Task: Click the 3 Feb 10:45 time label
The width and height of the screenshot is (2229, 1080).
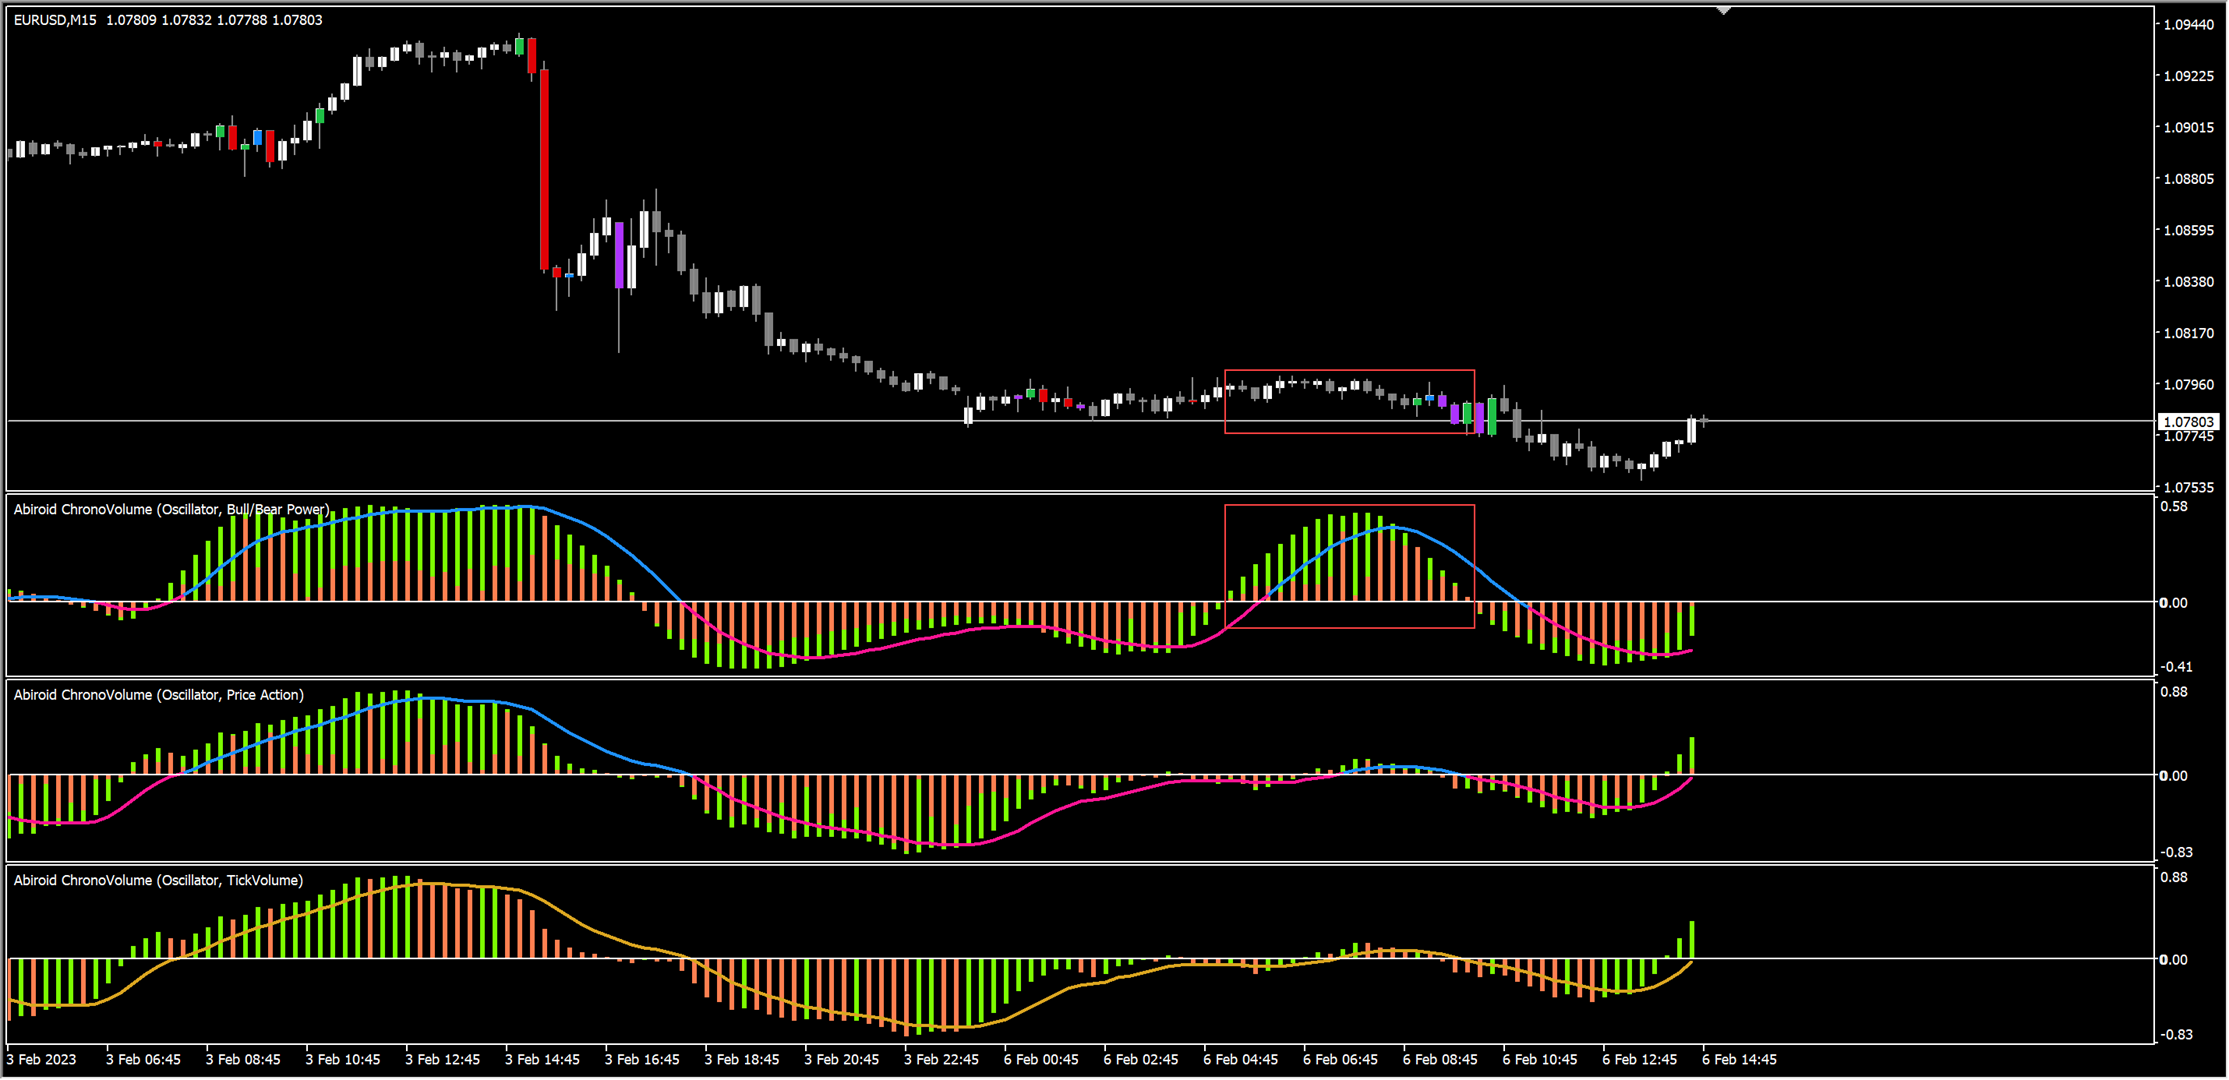Action: [343, 1060]
